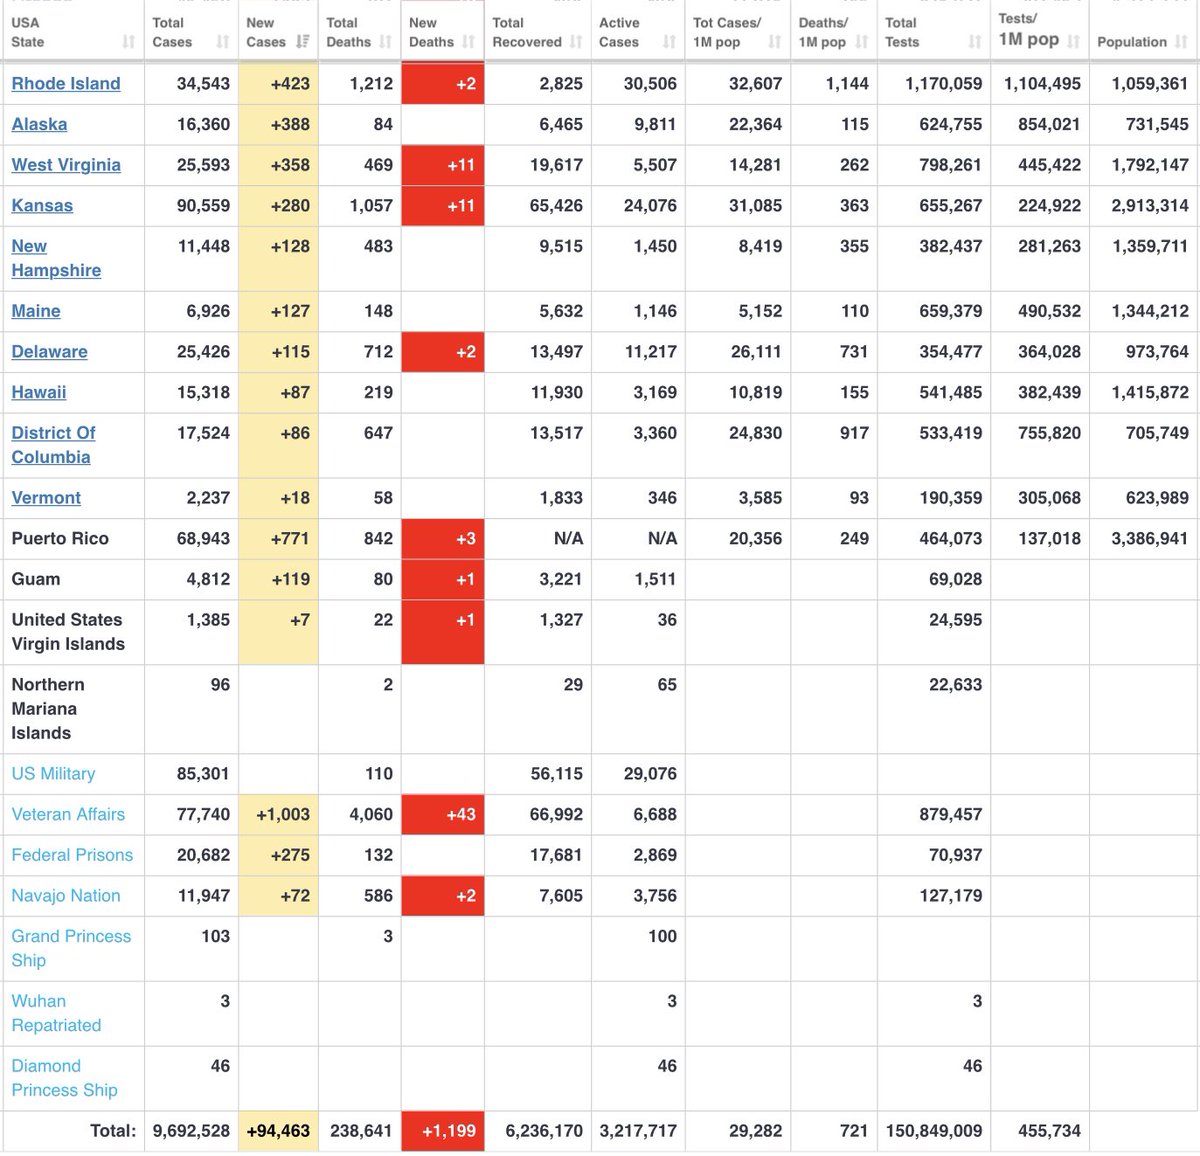1200x1156 pixels.
Task: Open the Kansas state link
Action: pyautogui.click(x=42, y=205)
